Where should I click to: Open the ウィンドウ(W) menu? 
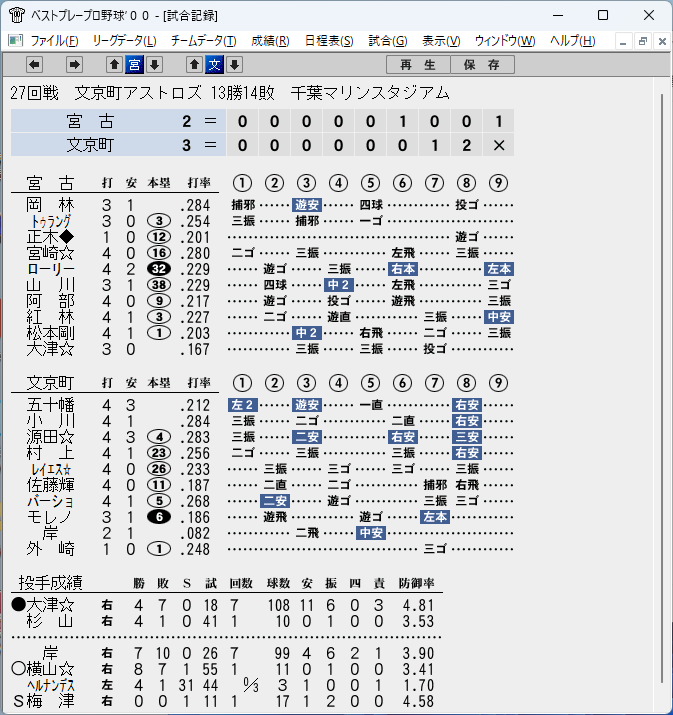tap(505, 41)
